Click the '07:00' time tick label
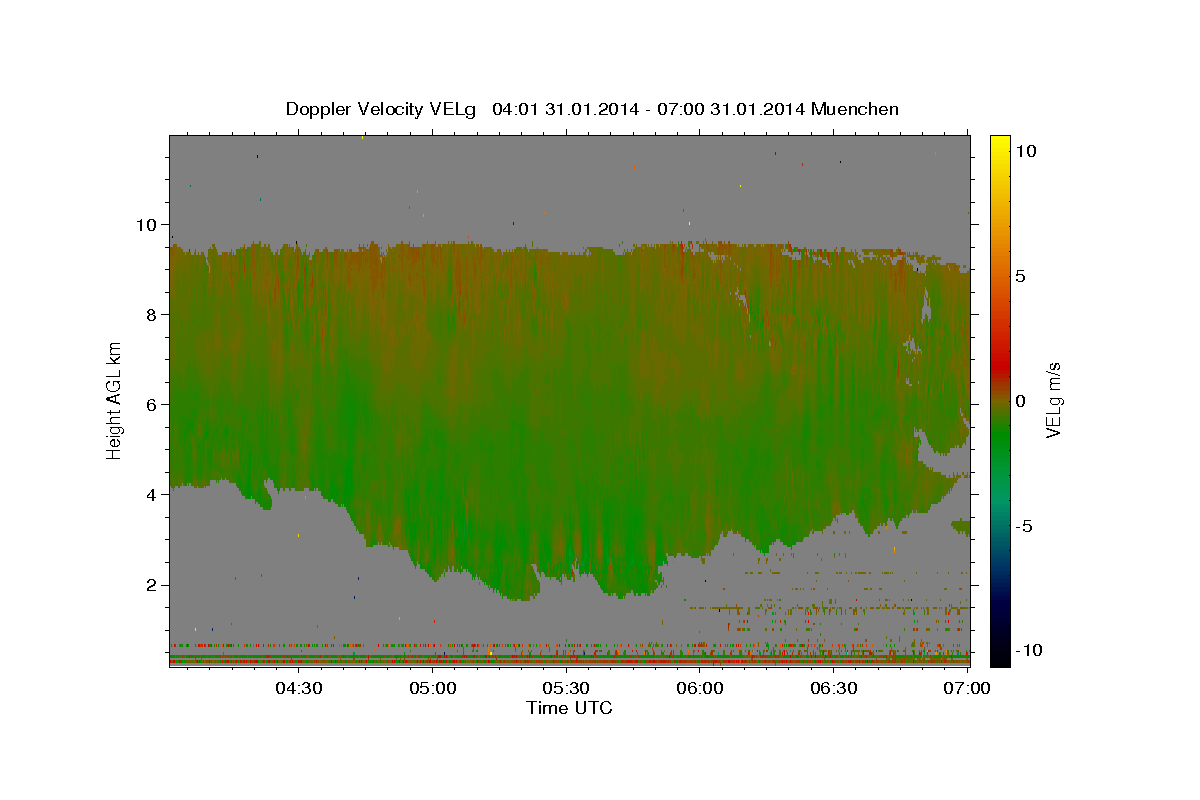This screenshot has width=1200, height=800. 967,688
